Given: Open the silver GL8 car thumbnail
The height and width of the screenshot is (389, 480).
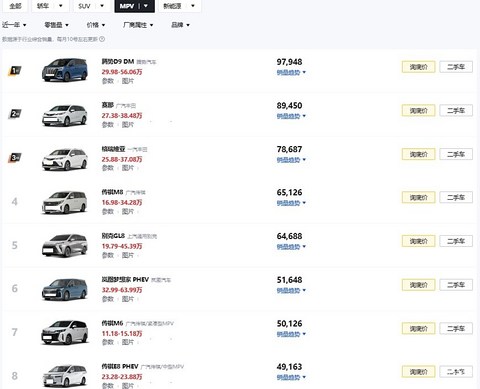Looking at the screenshot, I should (65, 245).
